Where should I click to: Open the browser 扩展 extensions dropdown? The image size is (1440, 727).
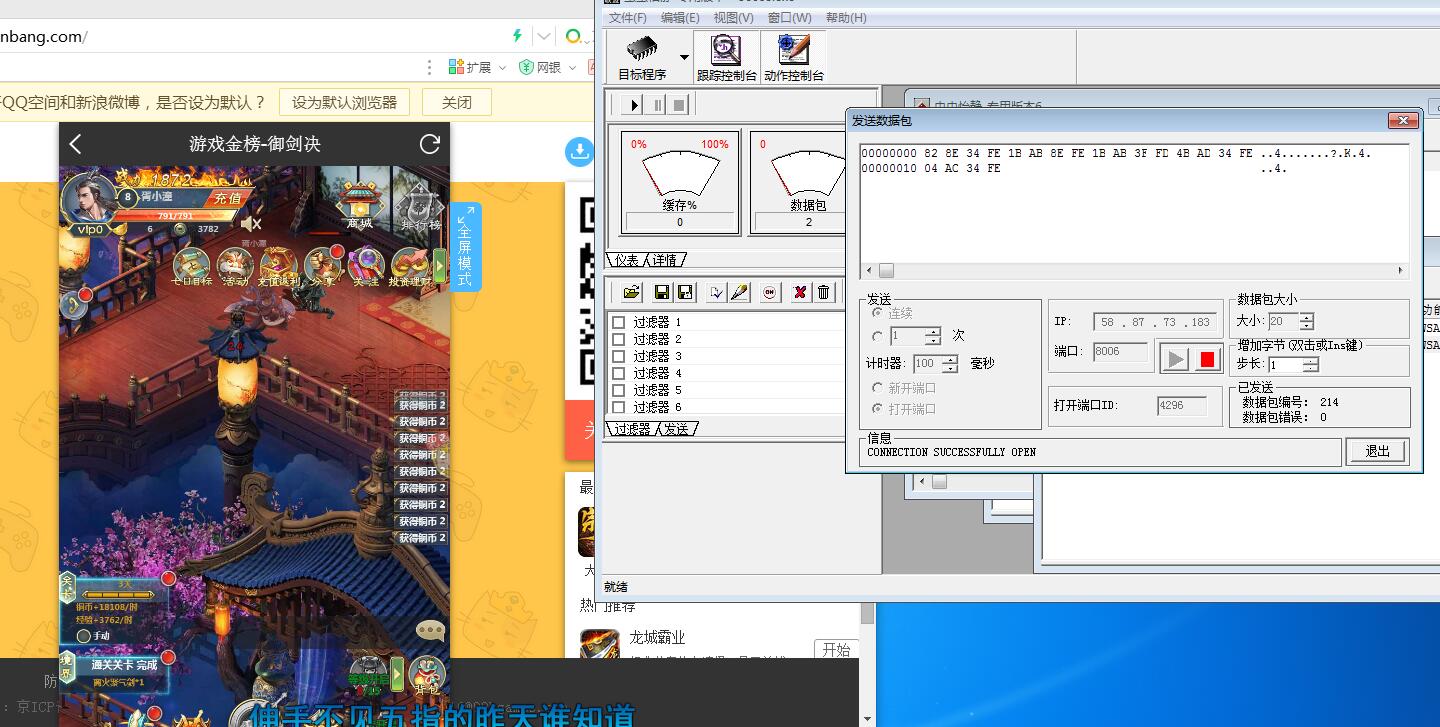pyautogui.click(x=479, y=67)
